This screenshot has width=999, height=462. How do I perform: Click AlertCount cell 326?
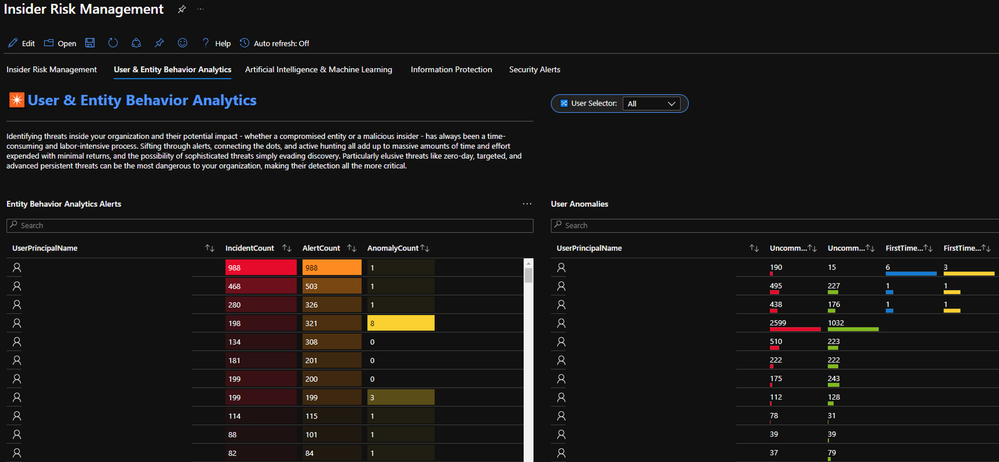pos(332,305)
